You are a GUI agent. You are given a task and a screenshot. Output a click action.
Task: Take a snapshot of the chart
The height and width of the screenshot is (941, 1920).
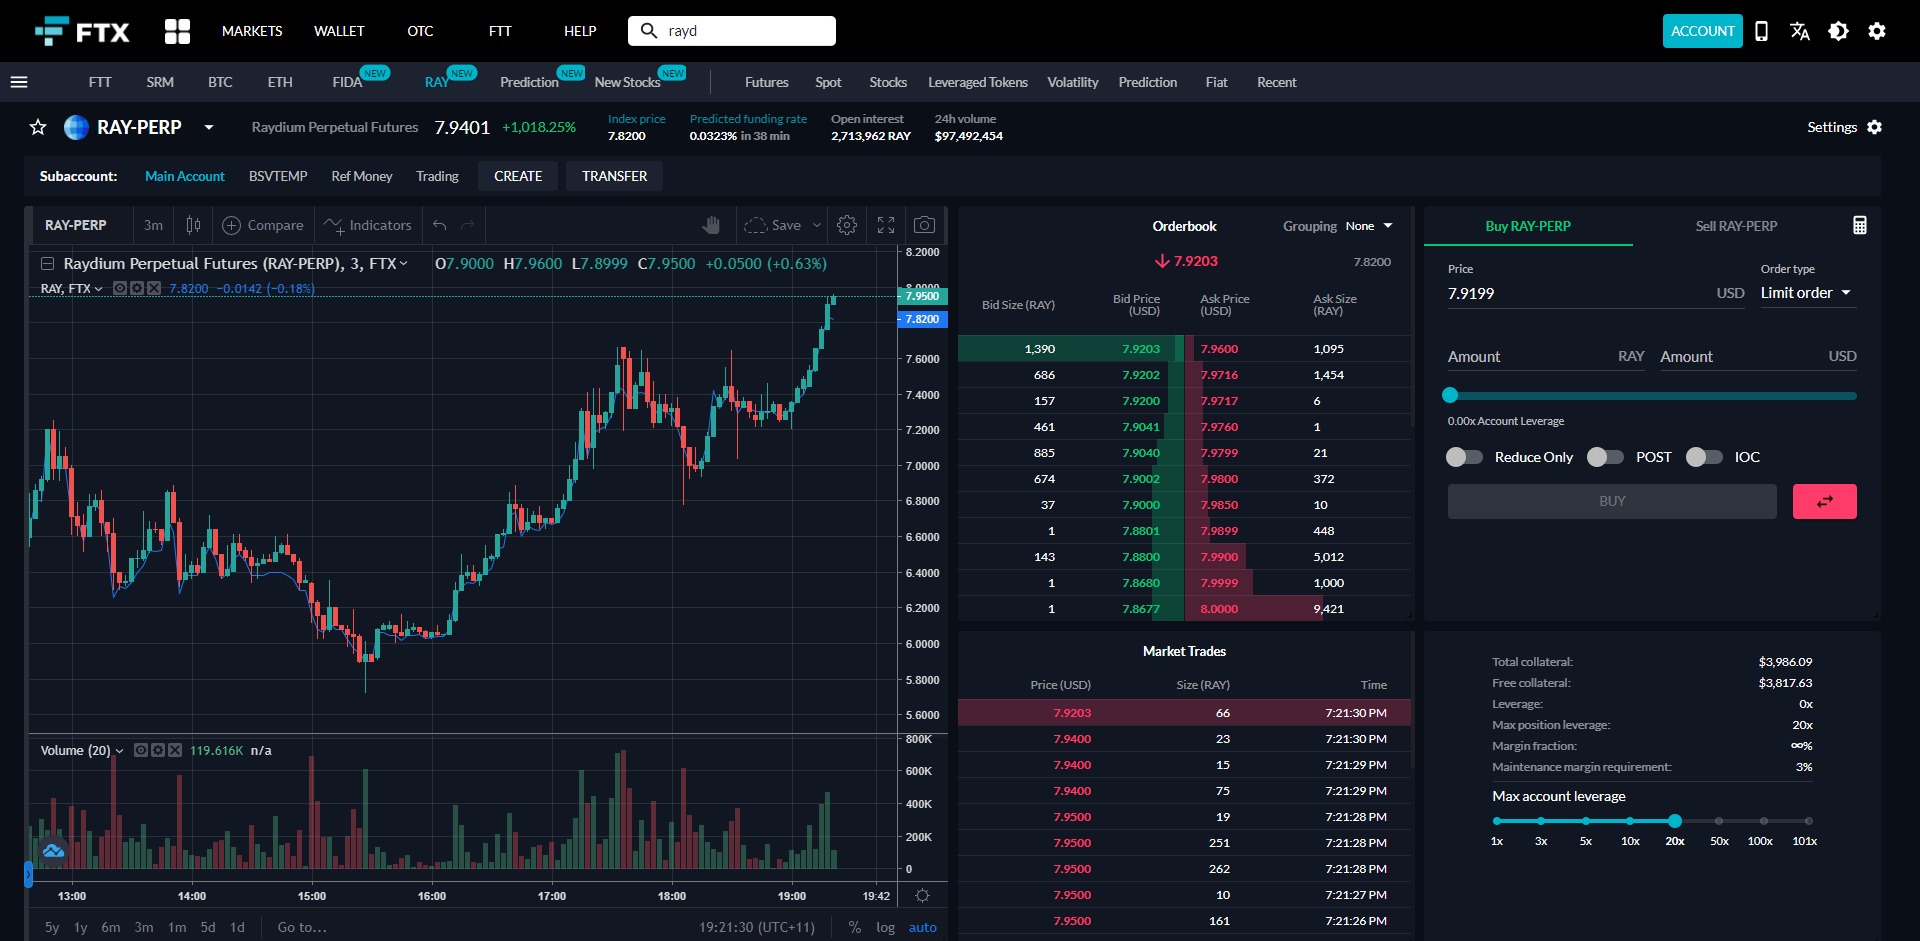coord(925,225)
